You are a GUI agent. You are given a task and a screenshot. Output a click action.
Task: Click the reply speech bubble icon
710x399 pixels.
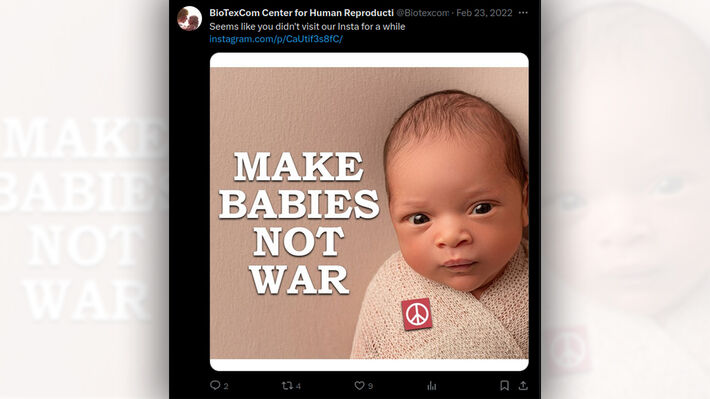[215, 385]
